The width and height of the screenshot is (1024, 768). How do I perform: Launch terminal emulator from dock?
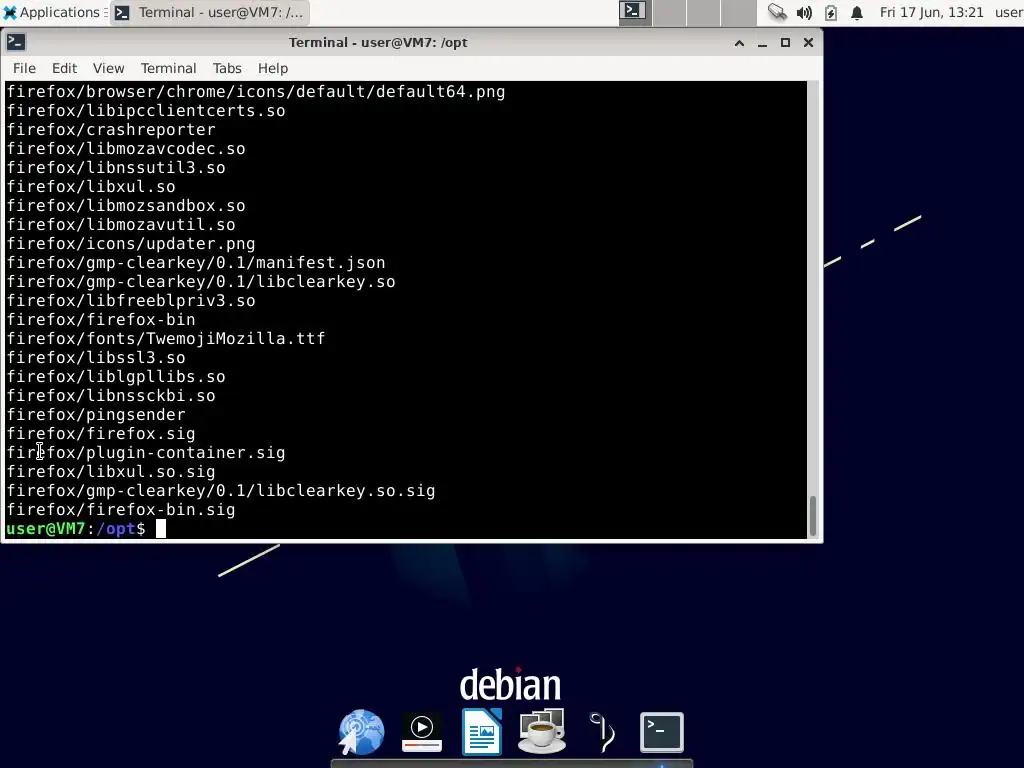pyautogui.click(x=662, y=732)
